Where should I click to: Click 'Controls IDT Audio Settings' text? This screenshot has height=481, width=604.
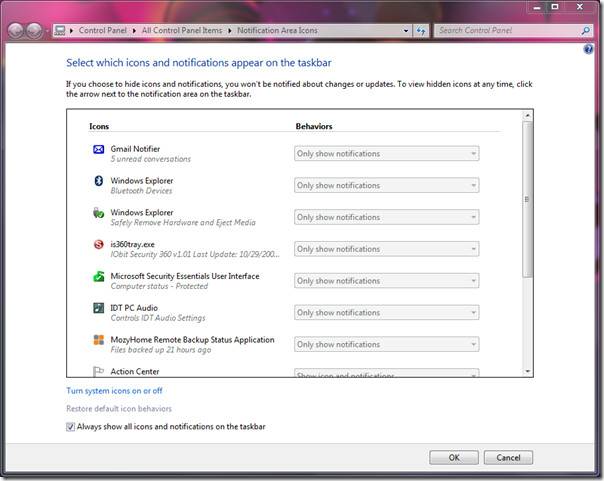(x=158, y=318)
